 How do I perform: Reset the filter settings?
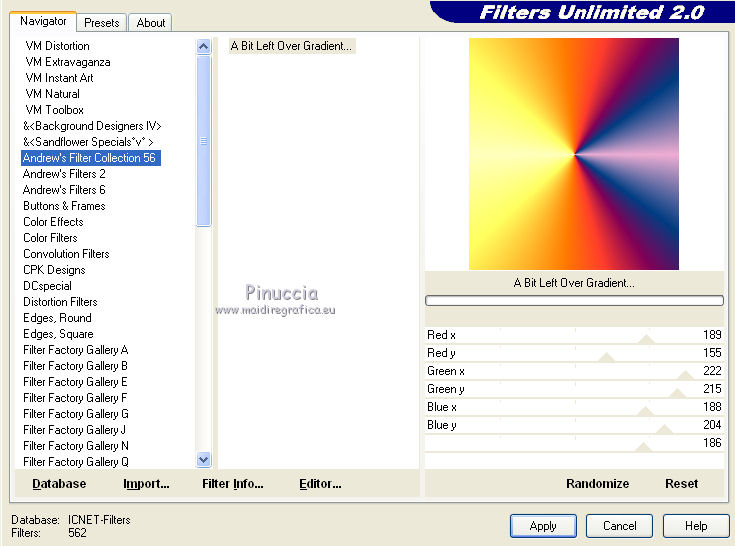coord(681,484)
